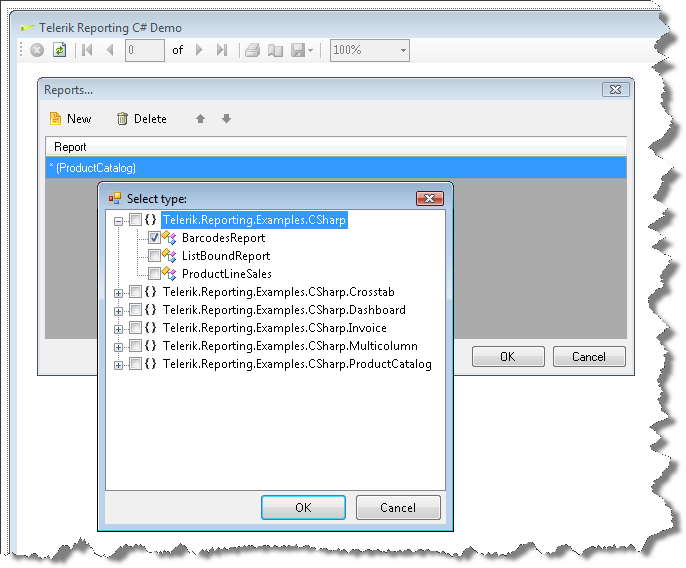
Task: Select the ListBoundReport tree item
Action: click(226, 256)
